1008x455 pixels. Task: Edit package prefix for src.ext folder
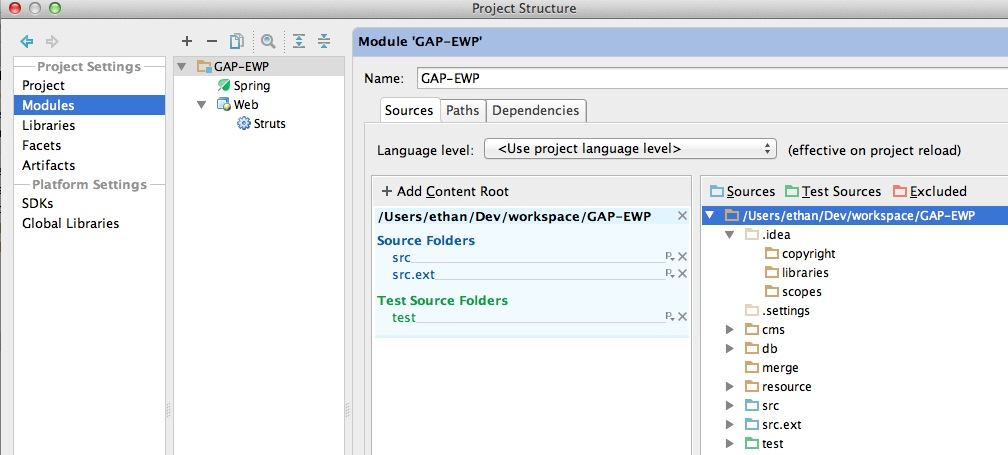pyautogui.click(x=669, y=274)
